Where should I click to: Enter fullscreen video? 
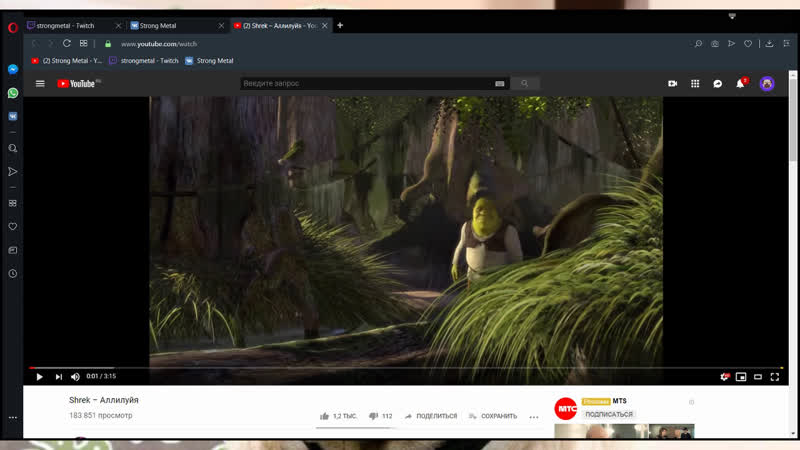[x=774, y=377]
